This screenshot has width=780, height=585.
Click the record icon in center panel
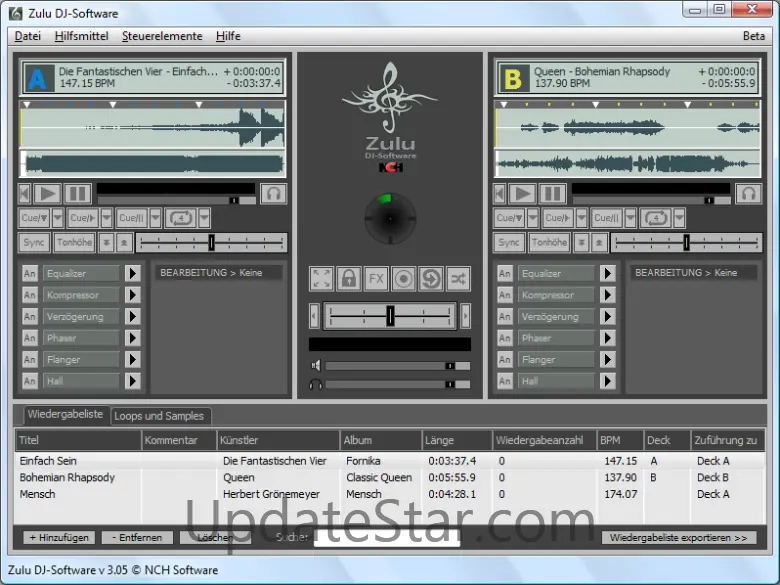pos(403,279)
